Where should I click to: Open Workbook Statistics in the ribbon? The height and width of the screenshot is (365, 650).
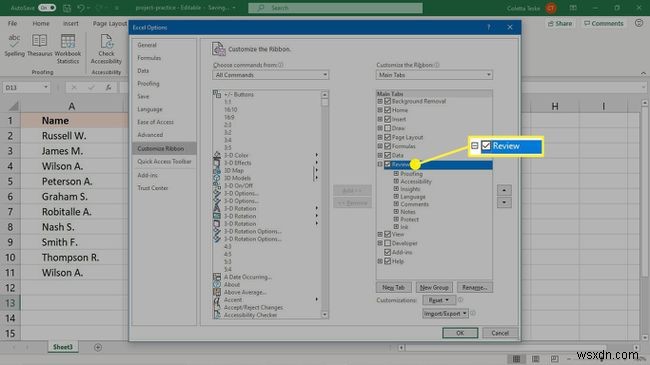coord(68,49)
